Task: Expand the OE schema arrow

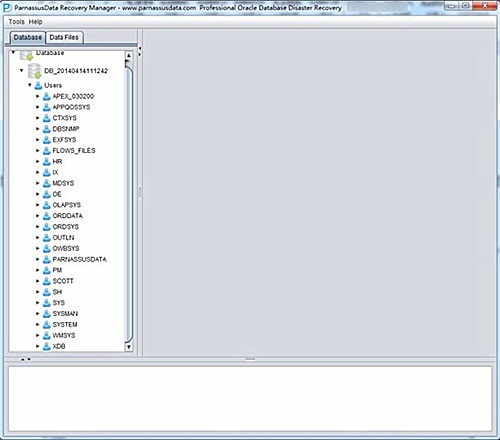Action: click(38, 194)
